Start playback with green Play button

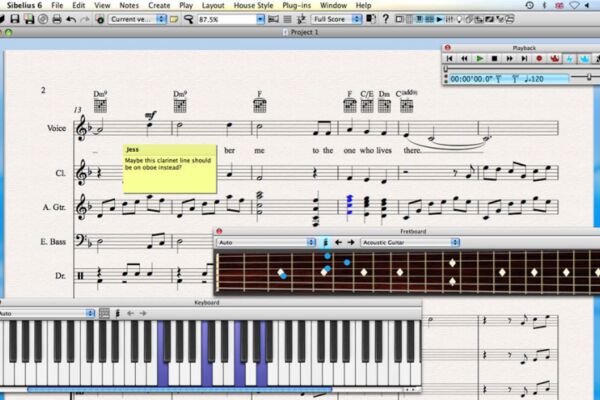(479, 59)
